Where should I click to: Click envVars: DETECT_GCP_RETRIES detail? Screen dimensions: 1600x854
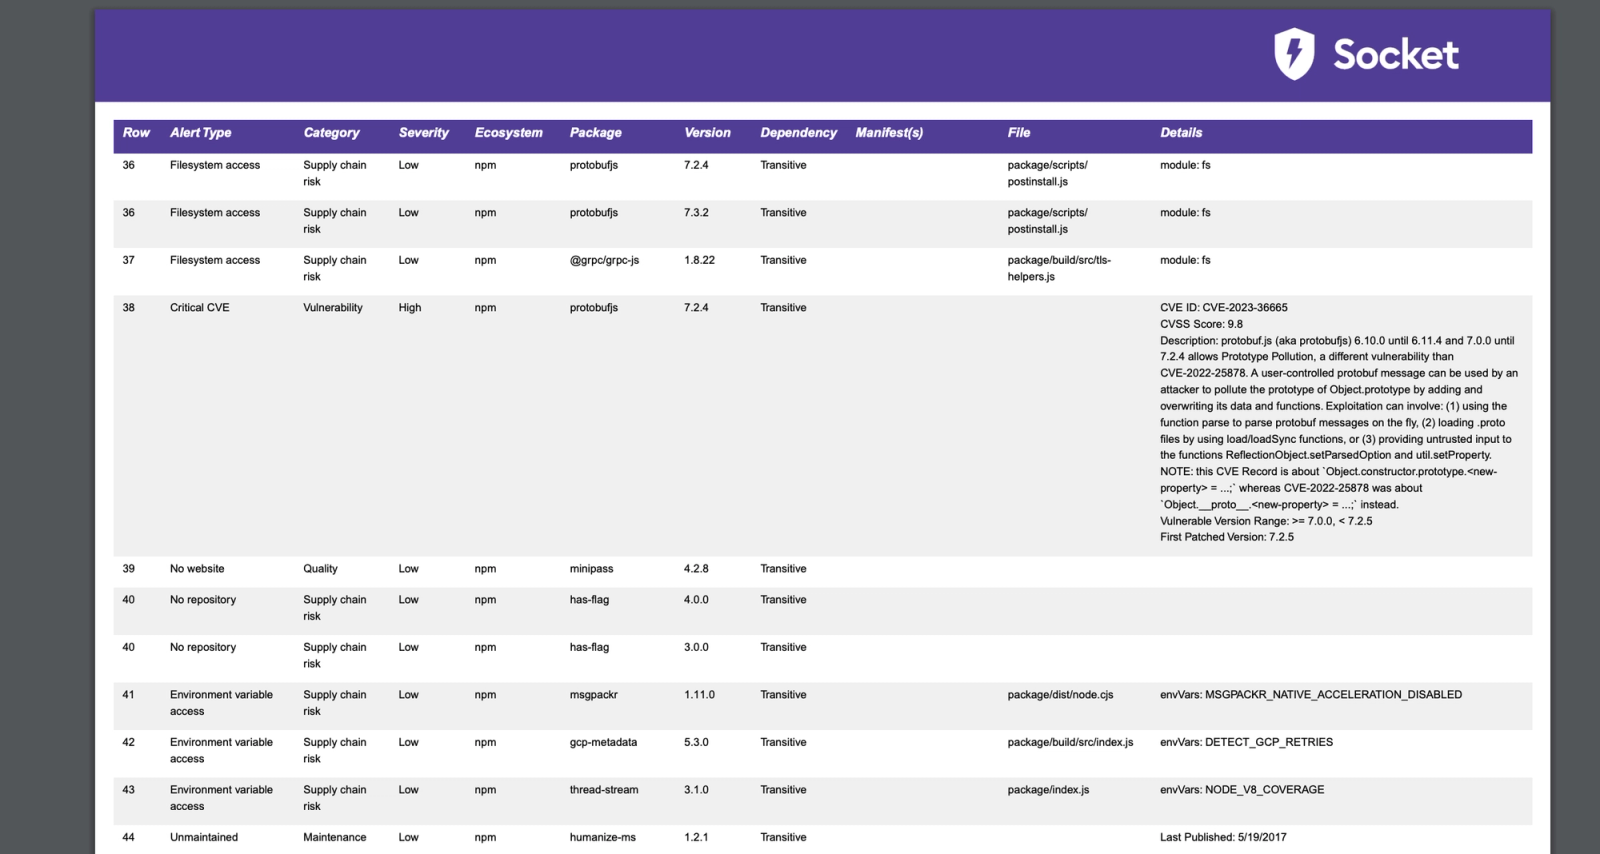[1246, 742]
